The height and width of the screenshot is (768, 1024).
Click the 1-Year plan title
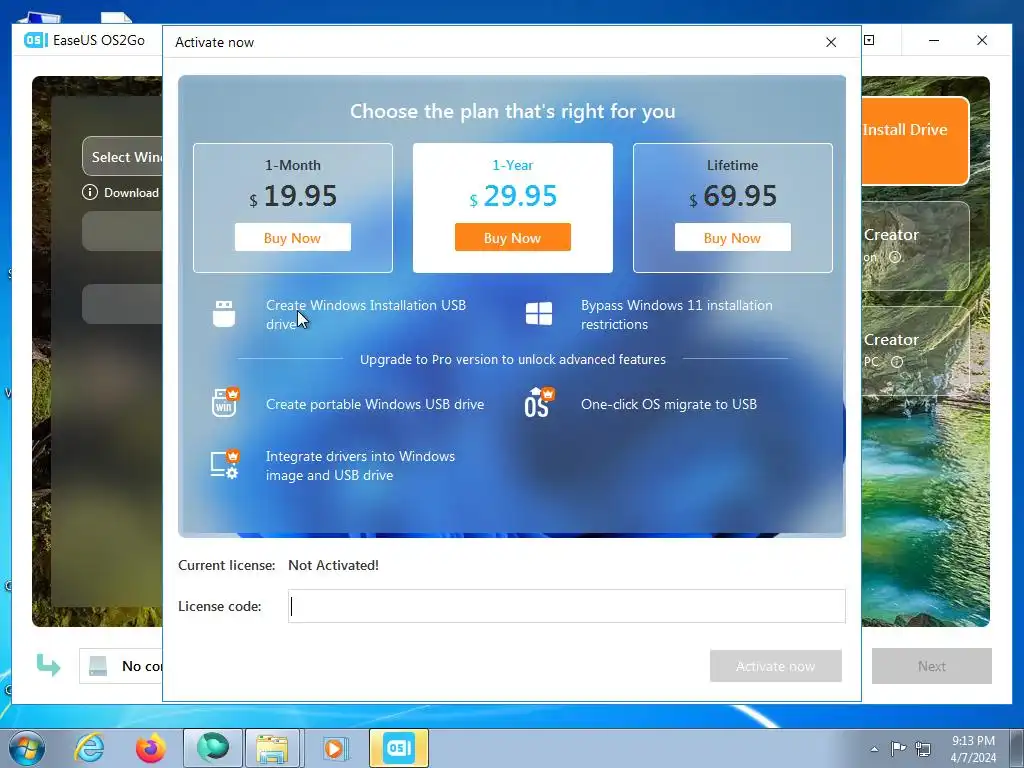[513, 165]
